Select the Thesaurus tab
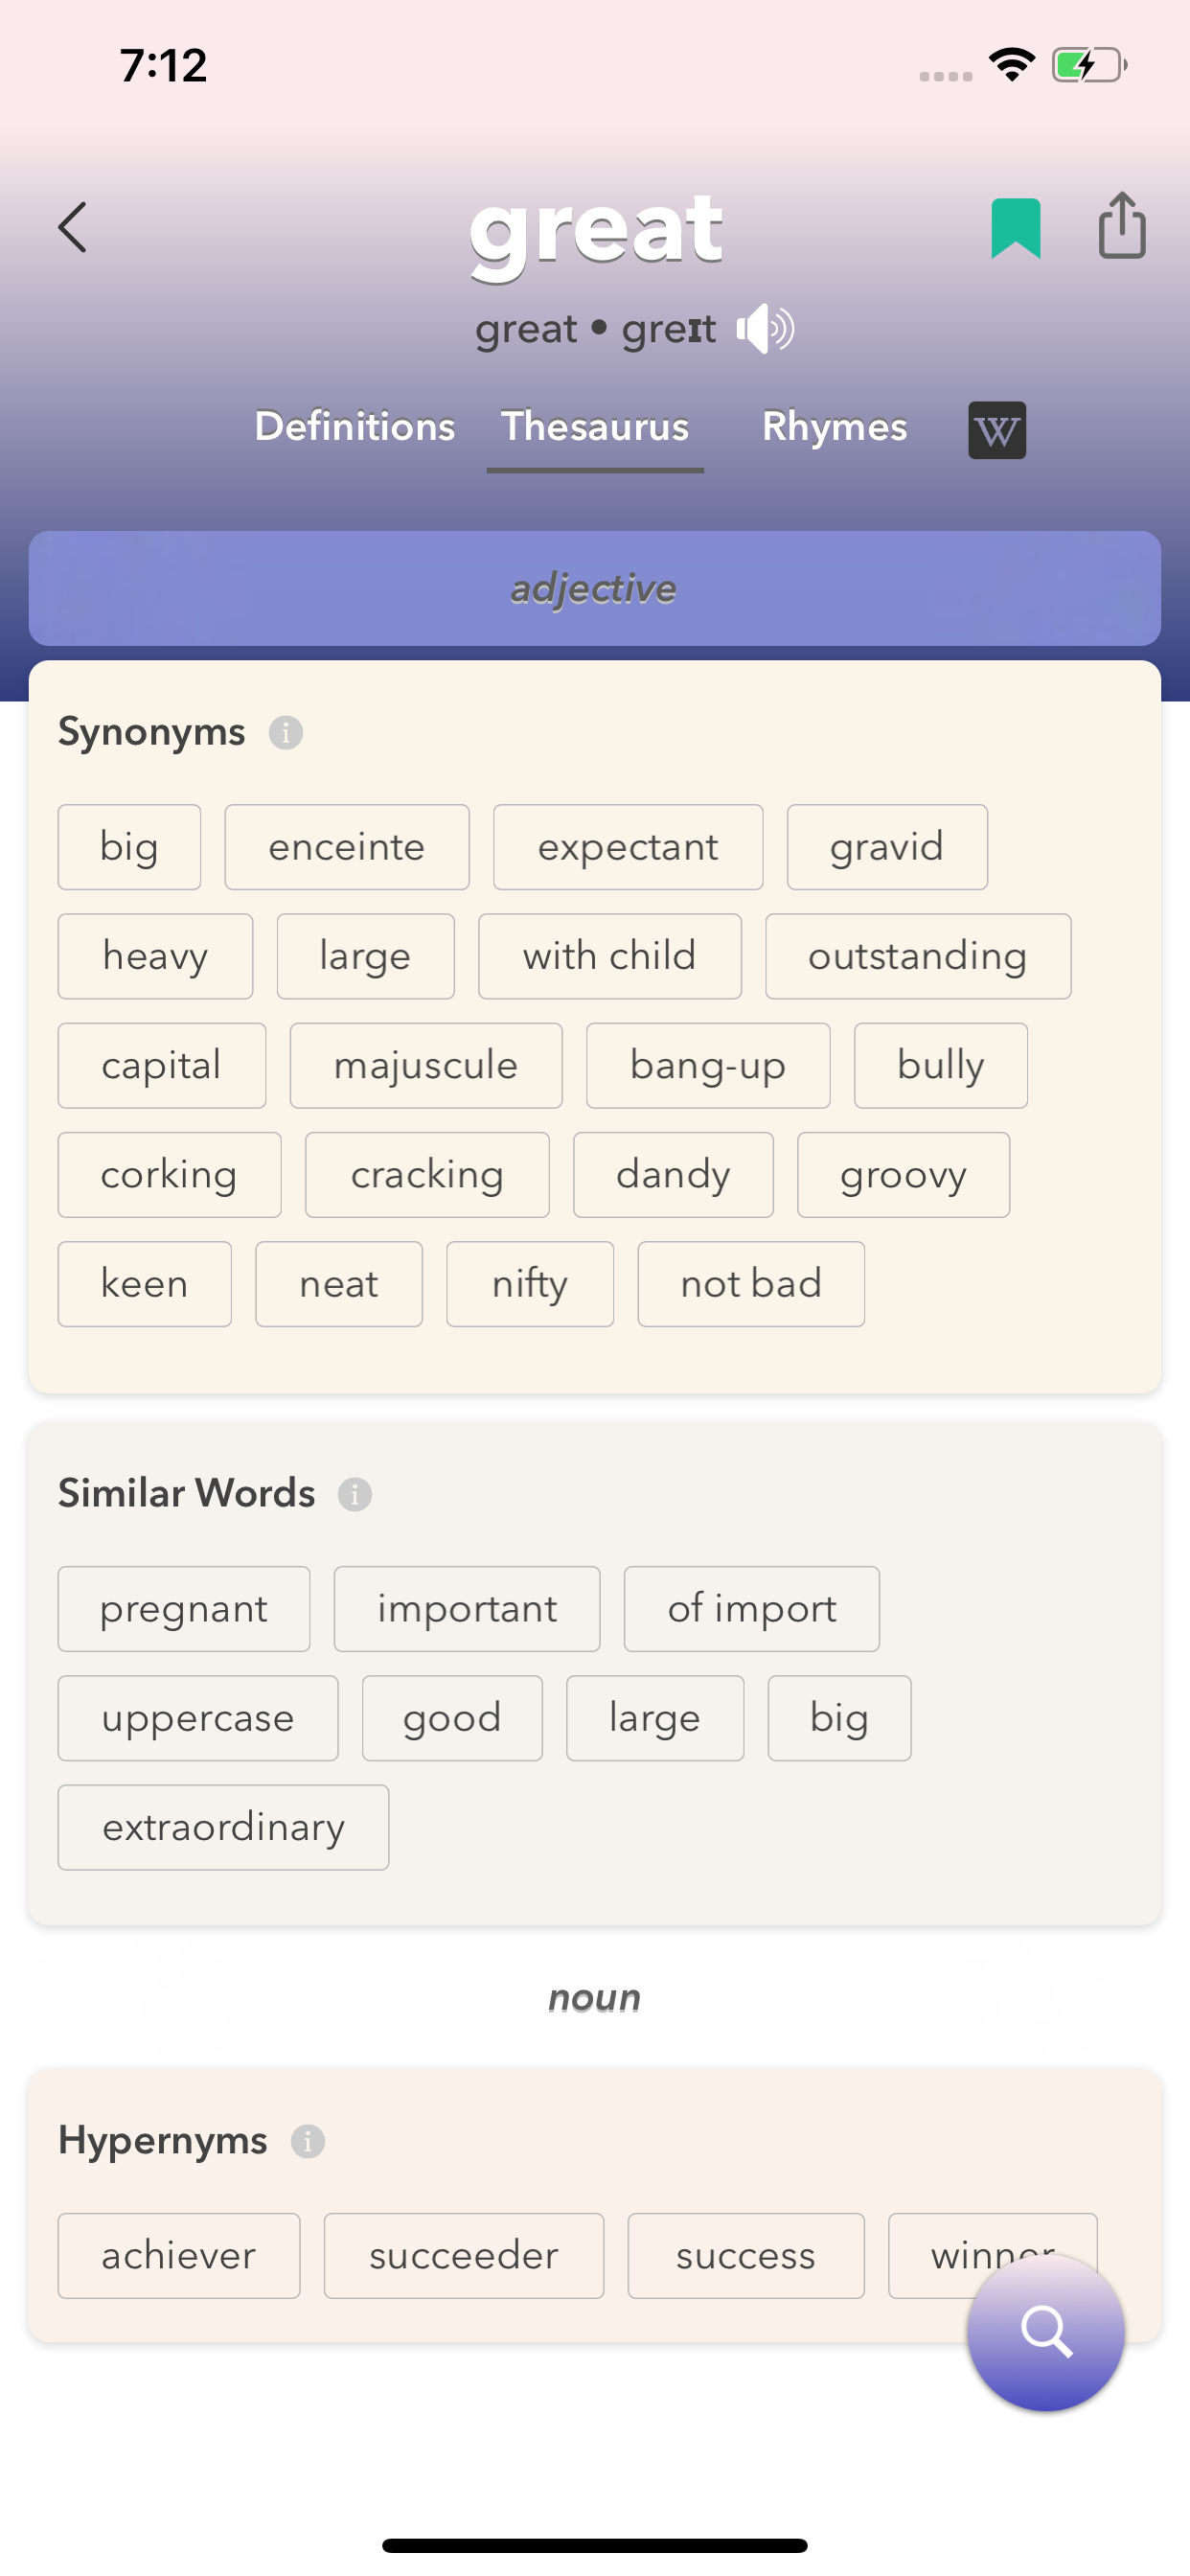The height and width of the screenshot is (2576, 1190). pos(595,427)
